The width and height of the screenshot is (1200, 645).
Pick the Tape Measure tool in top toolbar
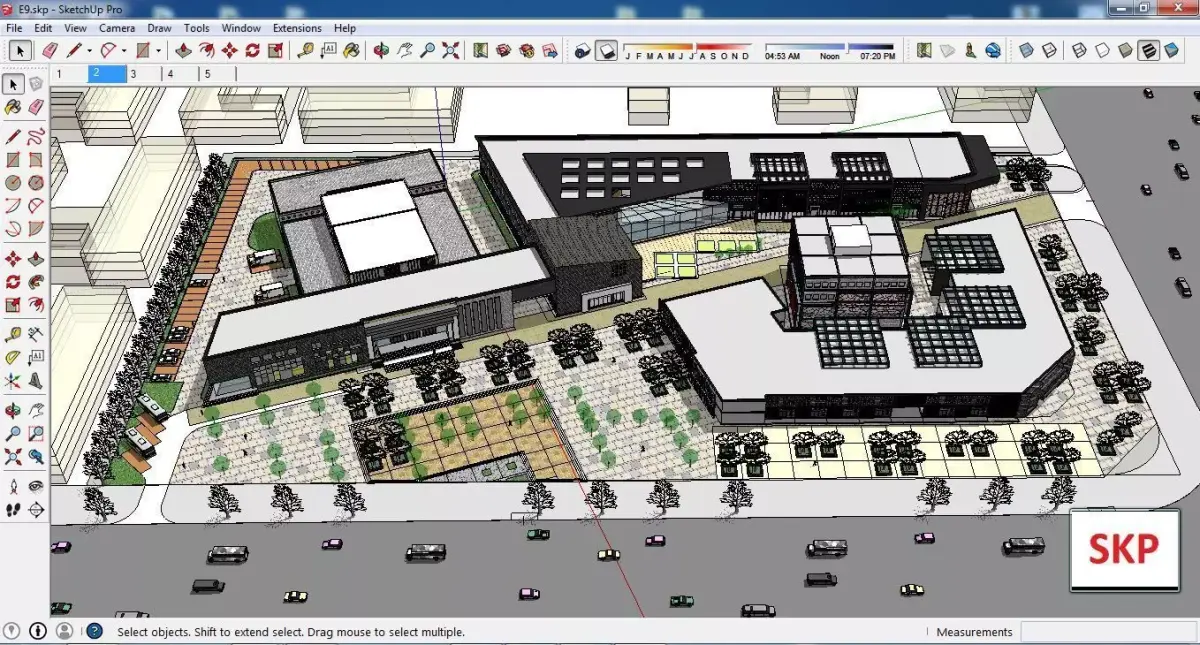click(x=305, y=50)
